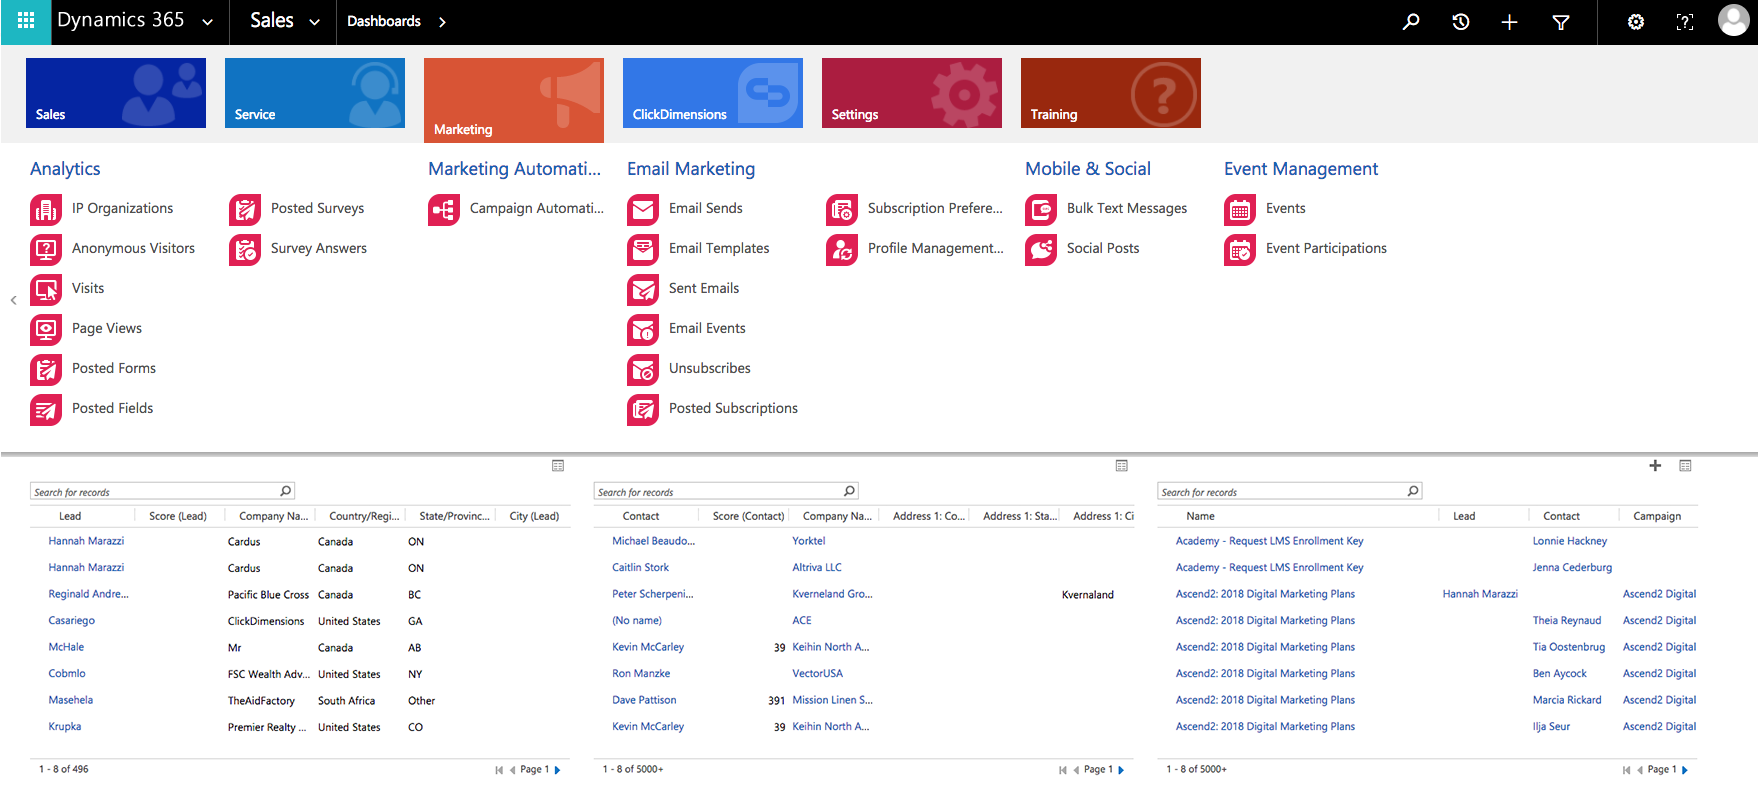Viewport: 1758px width, 811px height.
Task: Select the Marketing module tile
Action: pyautogui.click(x=514, y=100)
